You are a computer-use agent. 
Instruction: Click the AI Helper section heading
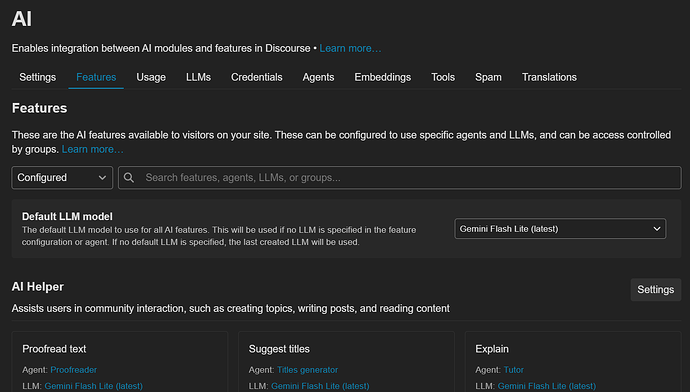coord(37,287)
